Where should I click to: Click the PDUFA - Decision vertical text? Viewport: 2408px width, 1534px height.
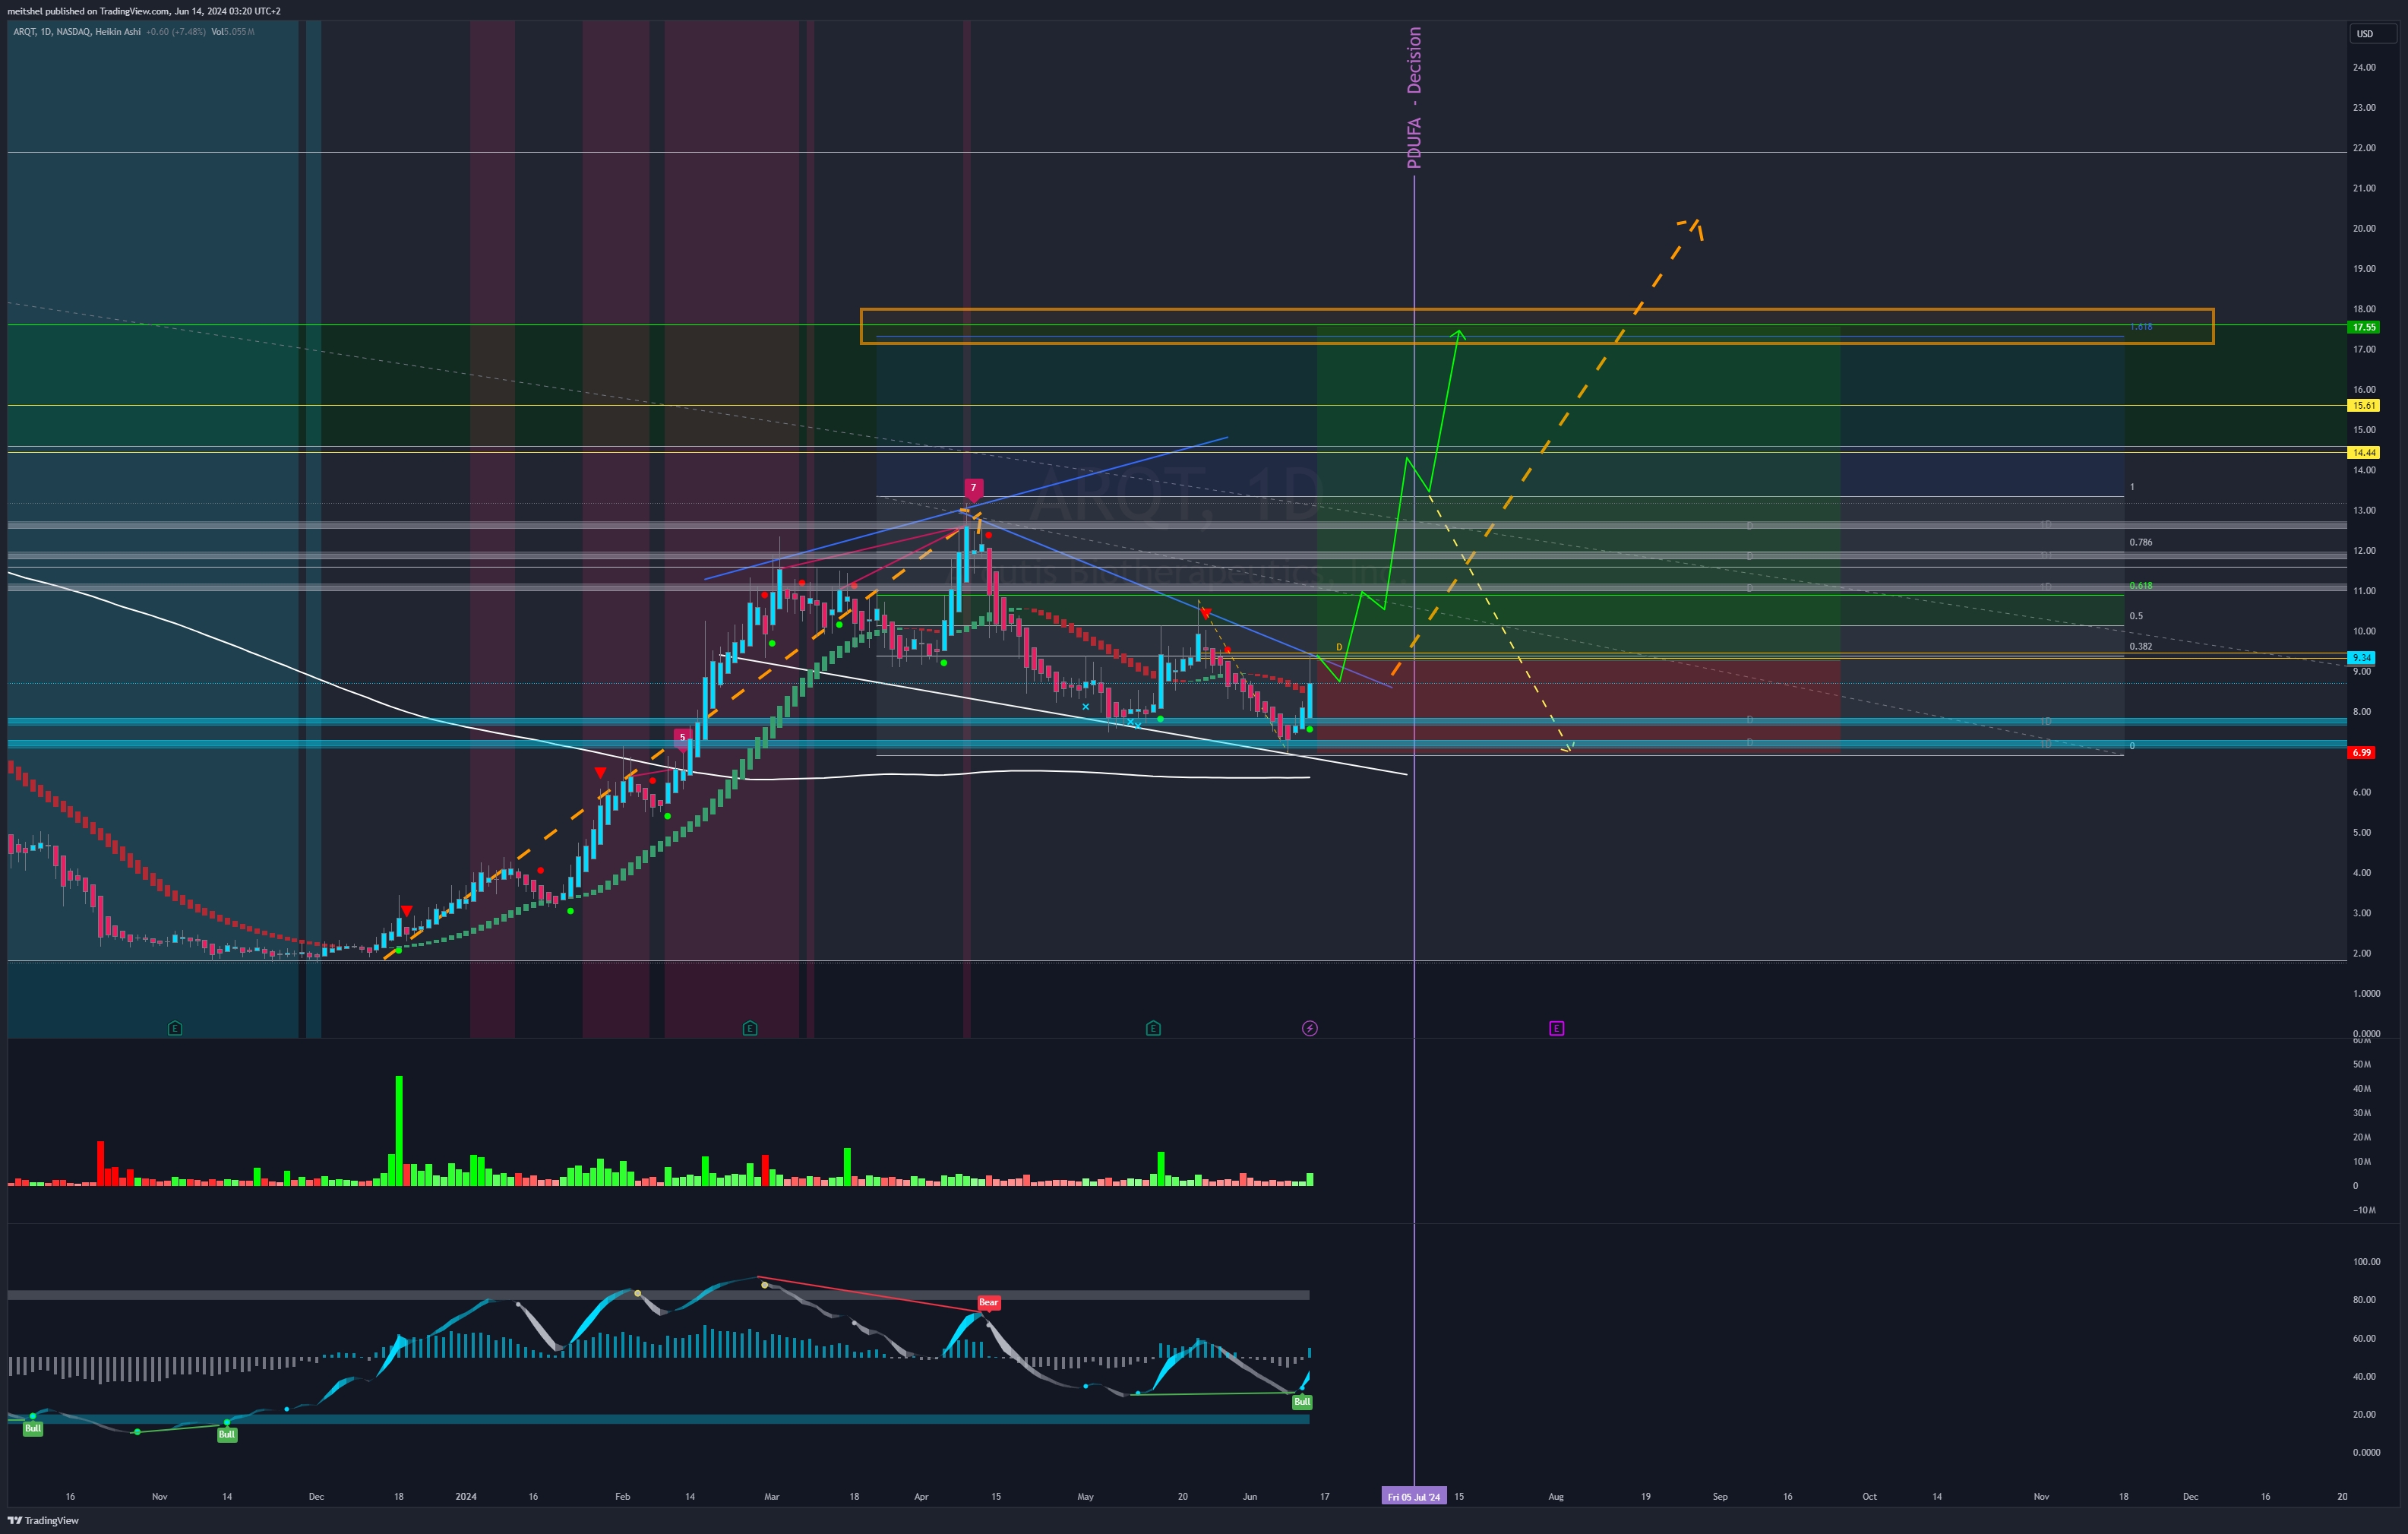(x=1414, y=97)
